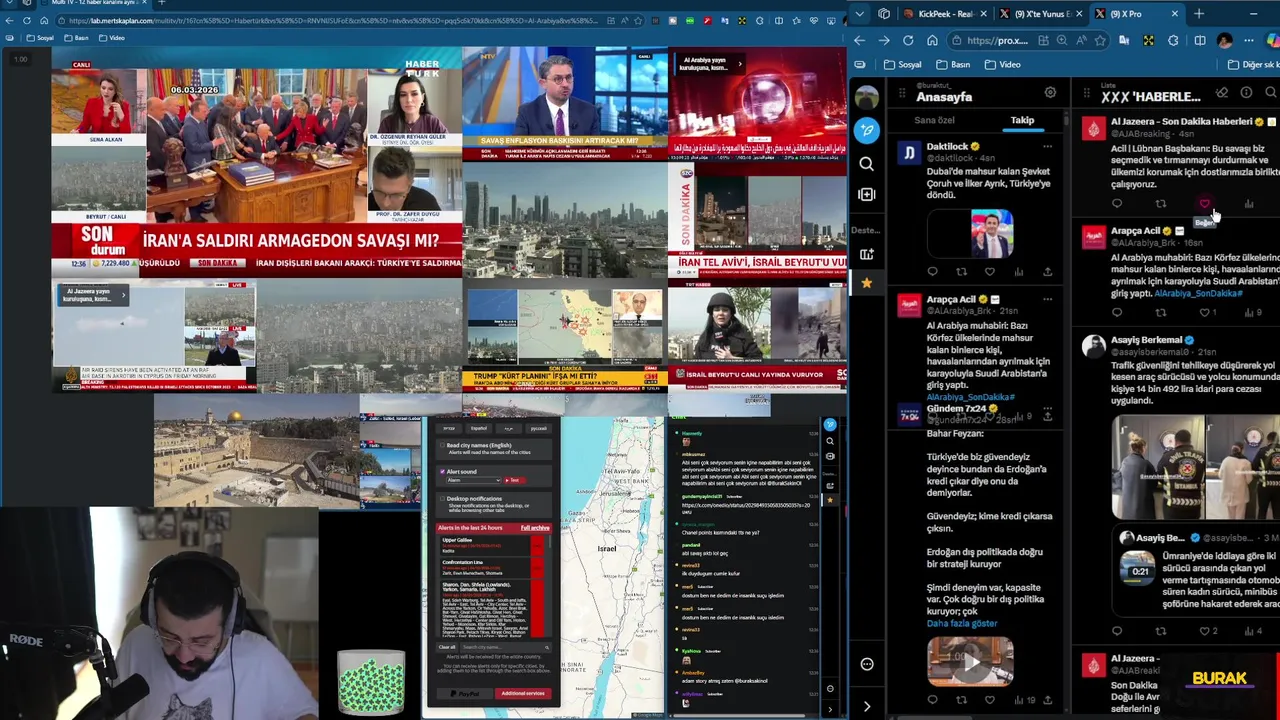
Task: Click the info icon in the HABERLE list column
Action: point(1246,92)
